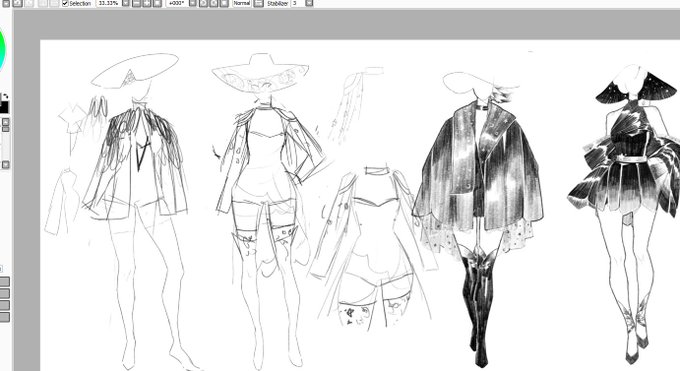Pick a hue on the color wheel
Screen dimensions: 680x371
[3, 50]
